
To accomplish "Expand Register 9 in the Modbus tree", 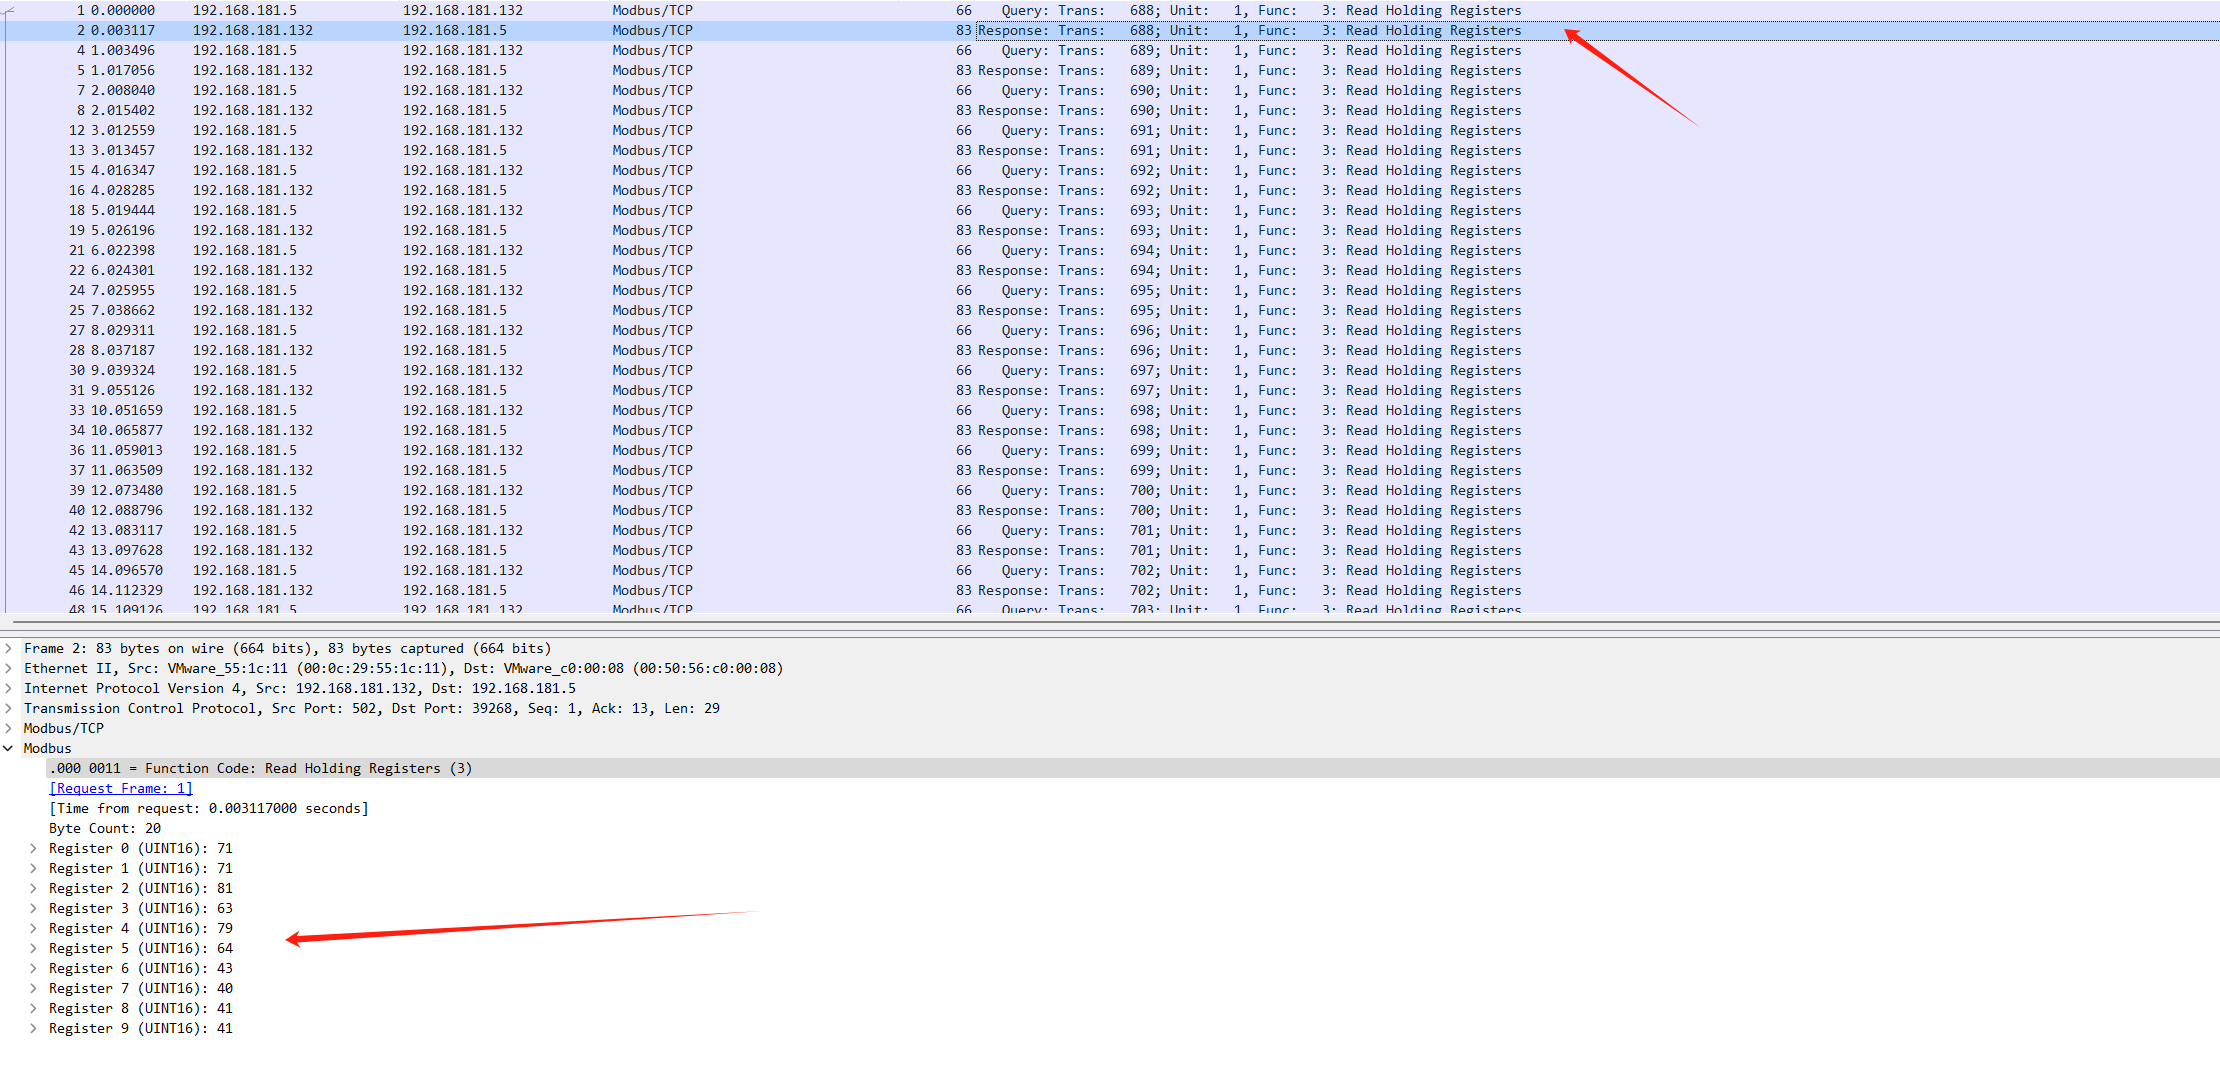I will tap(34, 1029).
